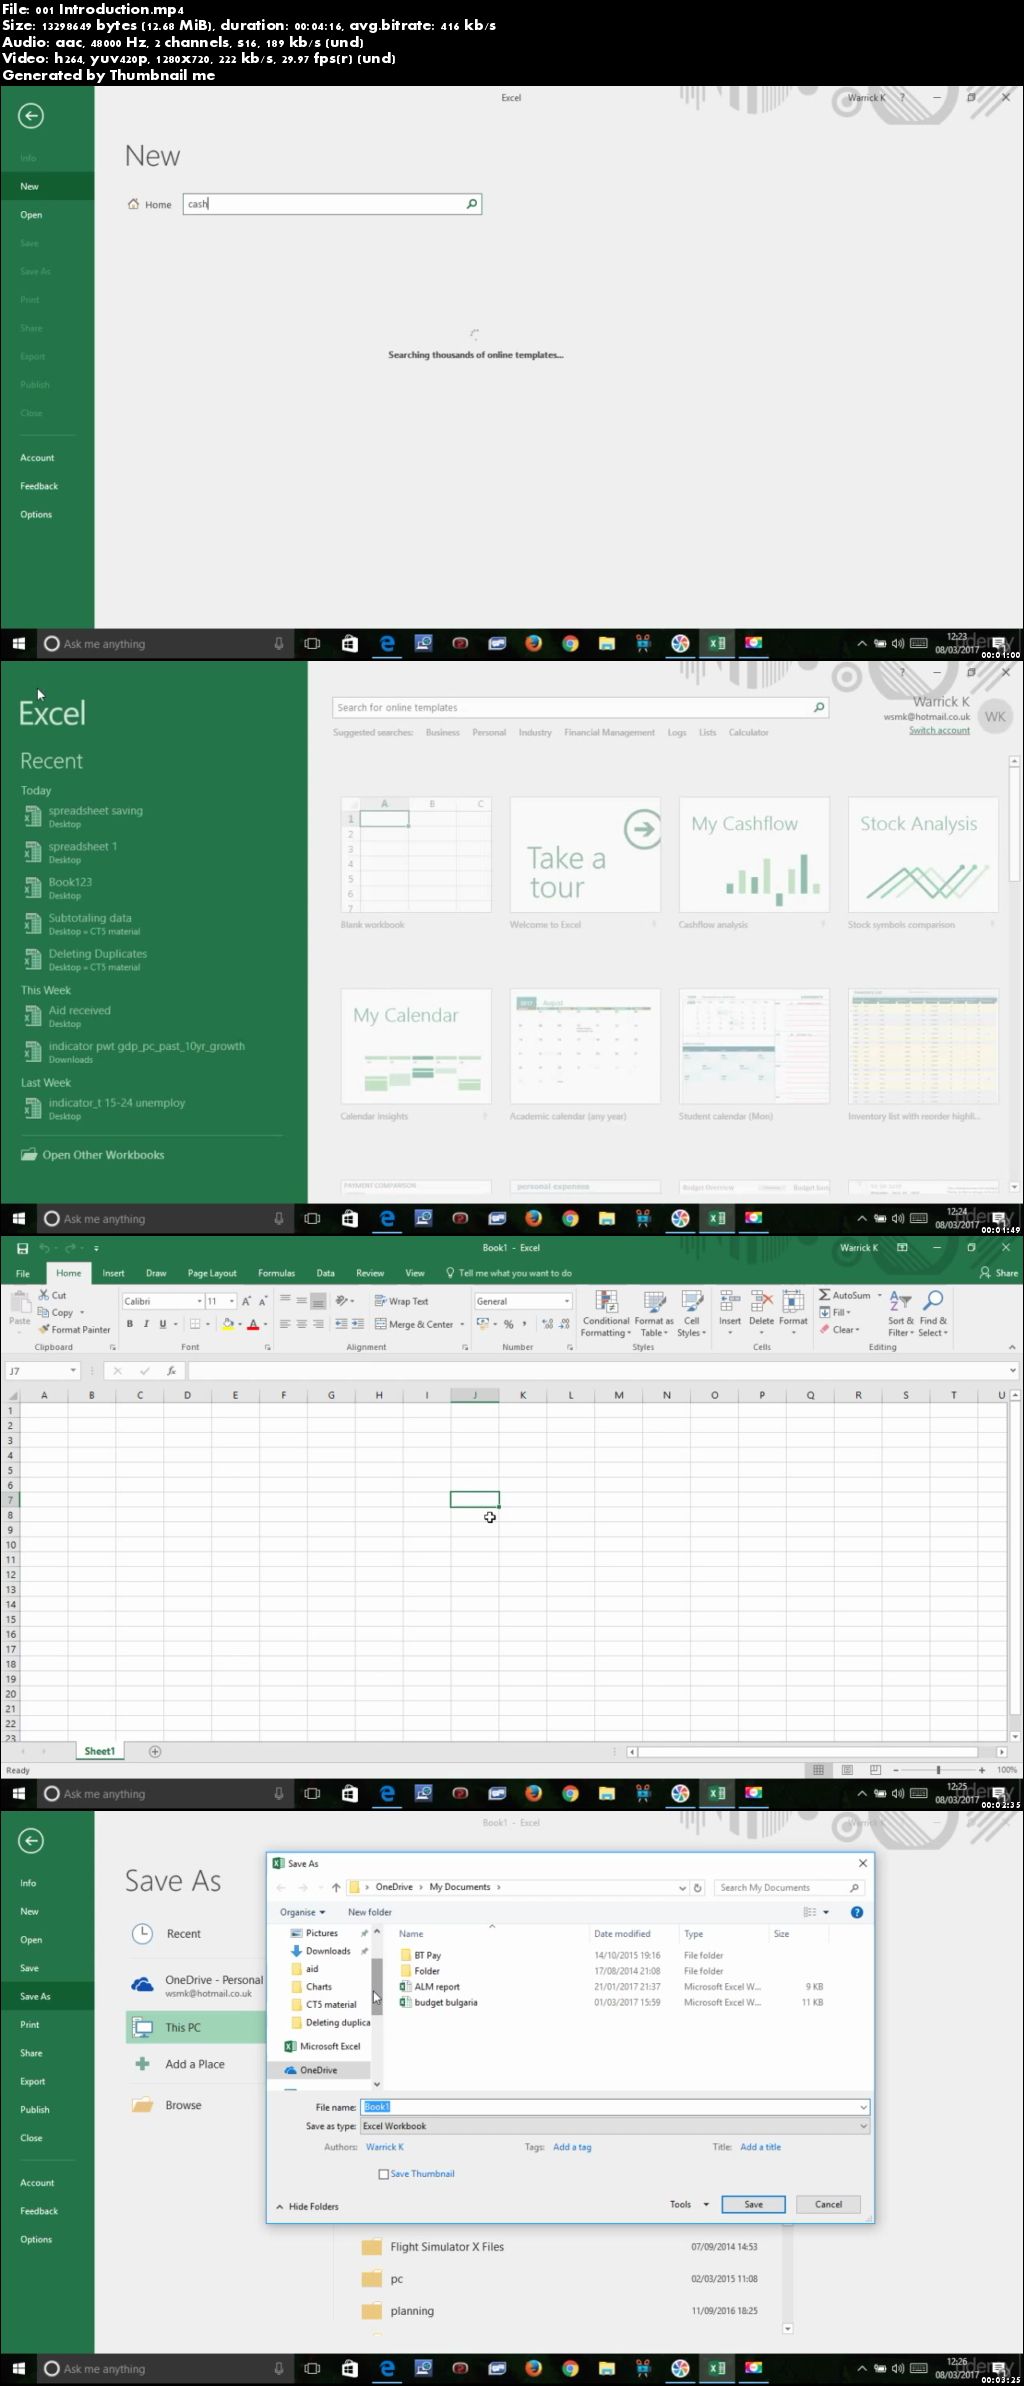This screenshot has width=1024, height=2386.
Task: Switch to the Formulas ribbon tab
Action: pos(276,1273)
